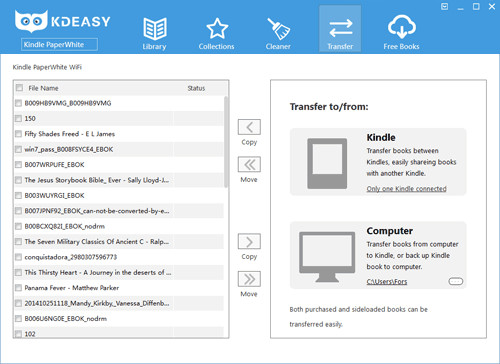500x364 pixels.
Task: Check the B003WUYRGI_EBOK checkbox
Action: (x=18, y=195)
